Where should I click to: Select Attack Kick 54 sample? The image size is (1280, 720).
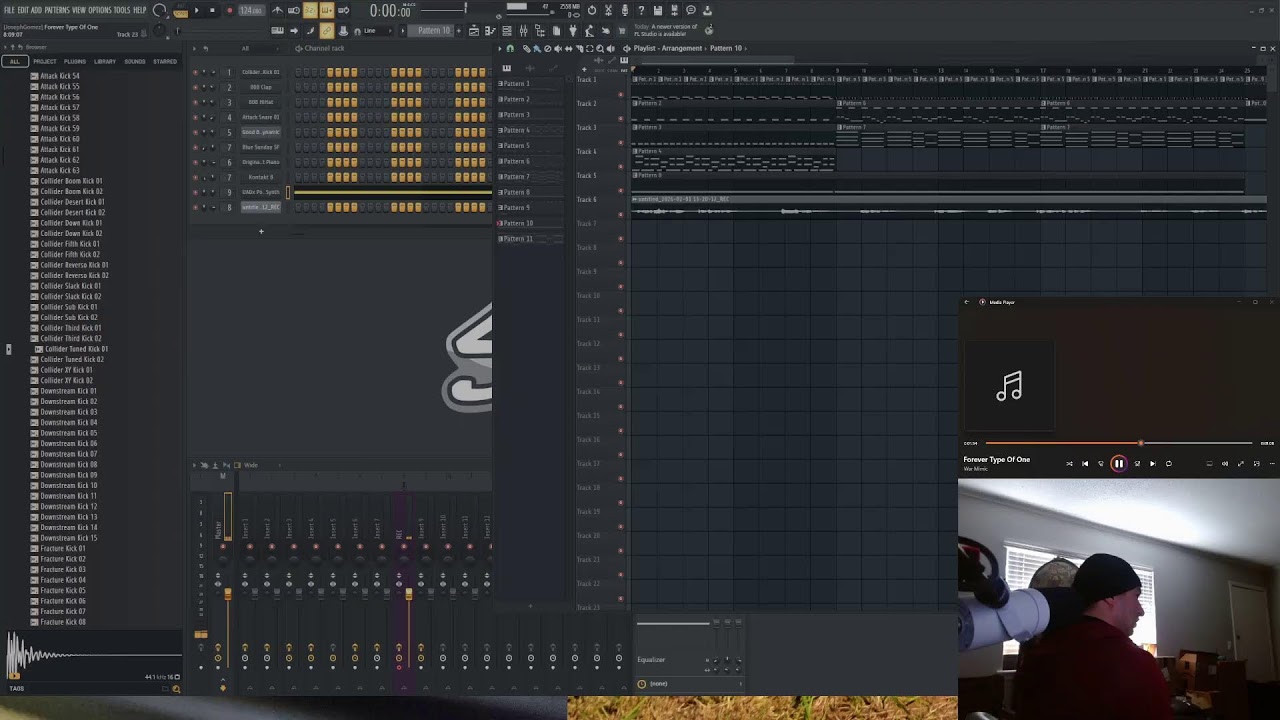pyautogui.click(x=60, y=76)
